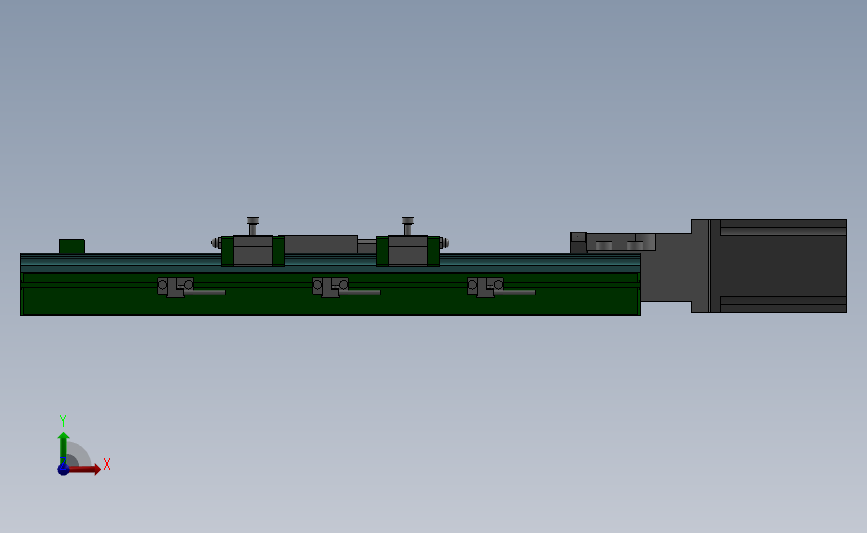The width and height of the screenshot is (867, 533).
Task: Select the small dark block left of the coupling
Action: click(x=578, y=243)
